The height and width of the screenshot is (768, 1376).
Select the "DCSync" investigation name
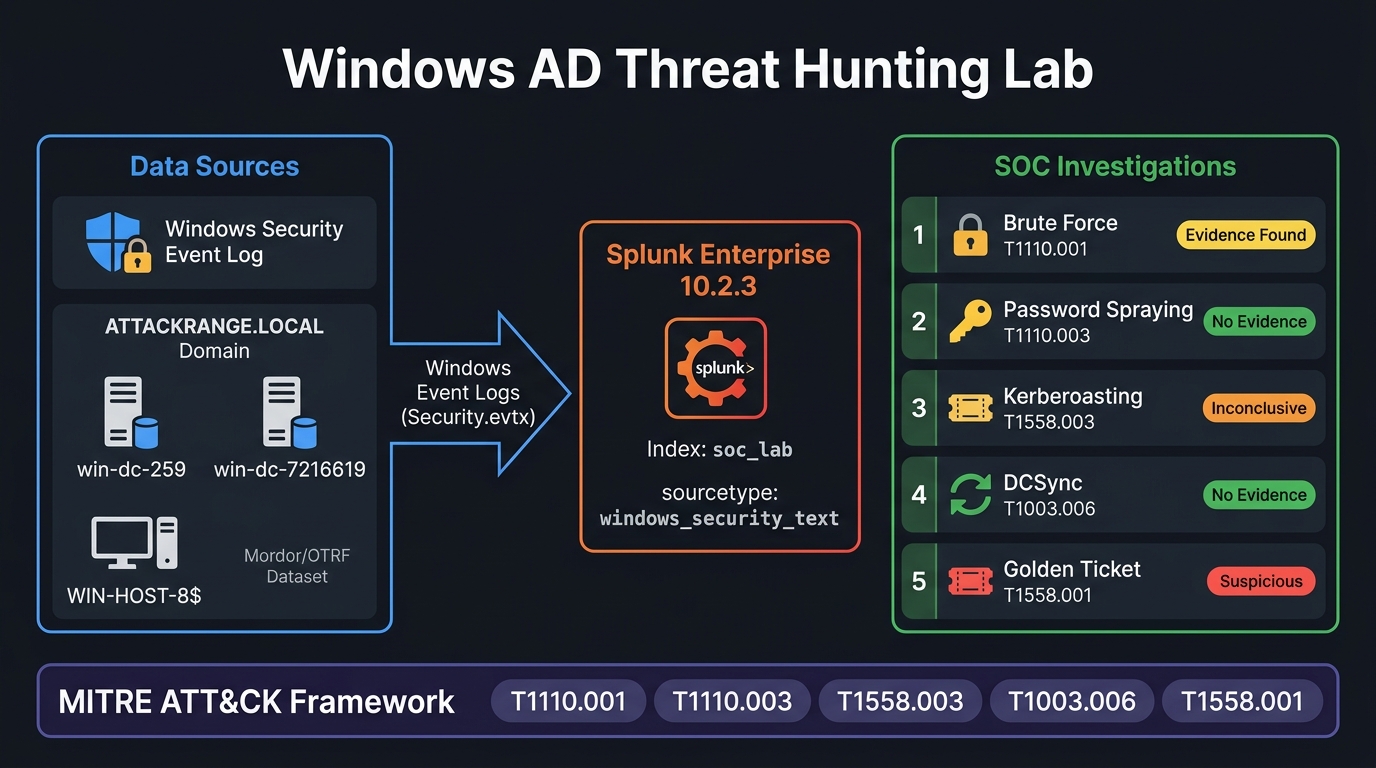pos(1043,483)
